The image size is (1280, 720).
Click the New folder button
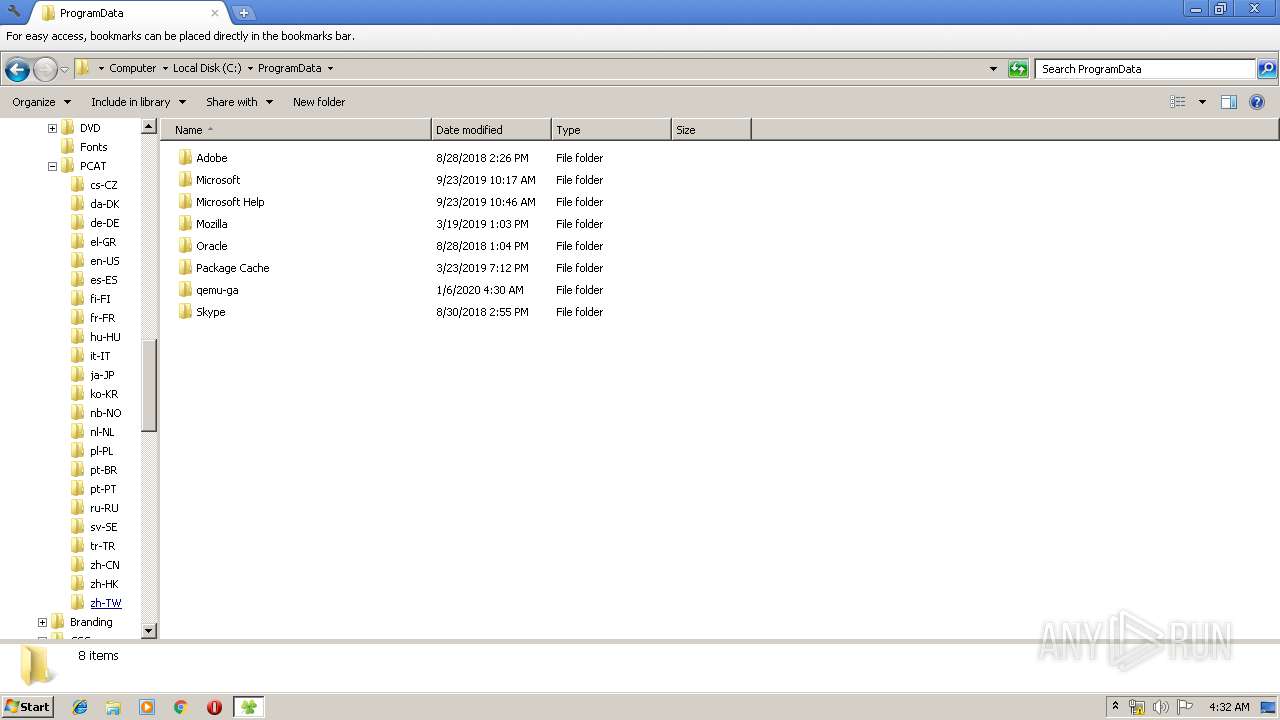click(319, 102)
